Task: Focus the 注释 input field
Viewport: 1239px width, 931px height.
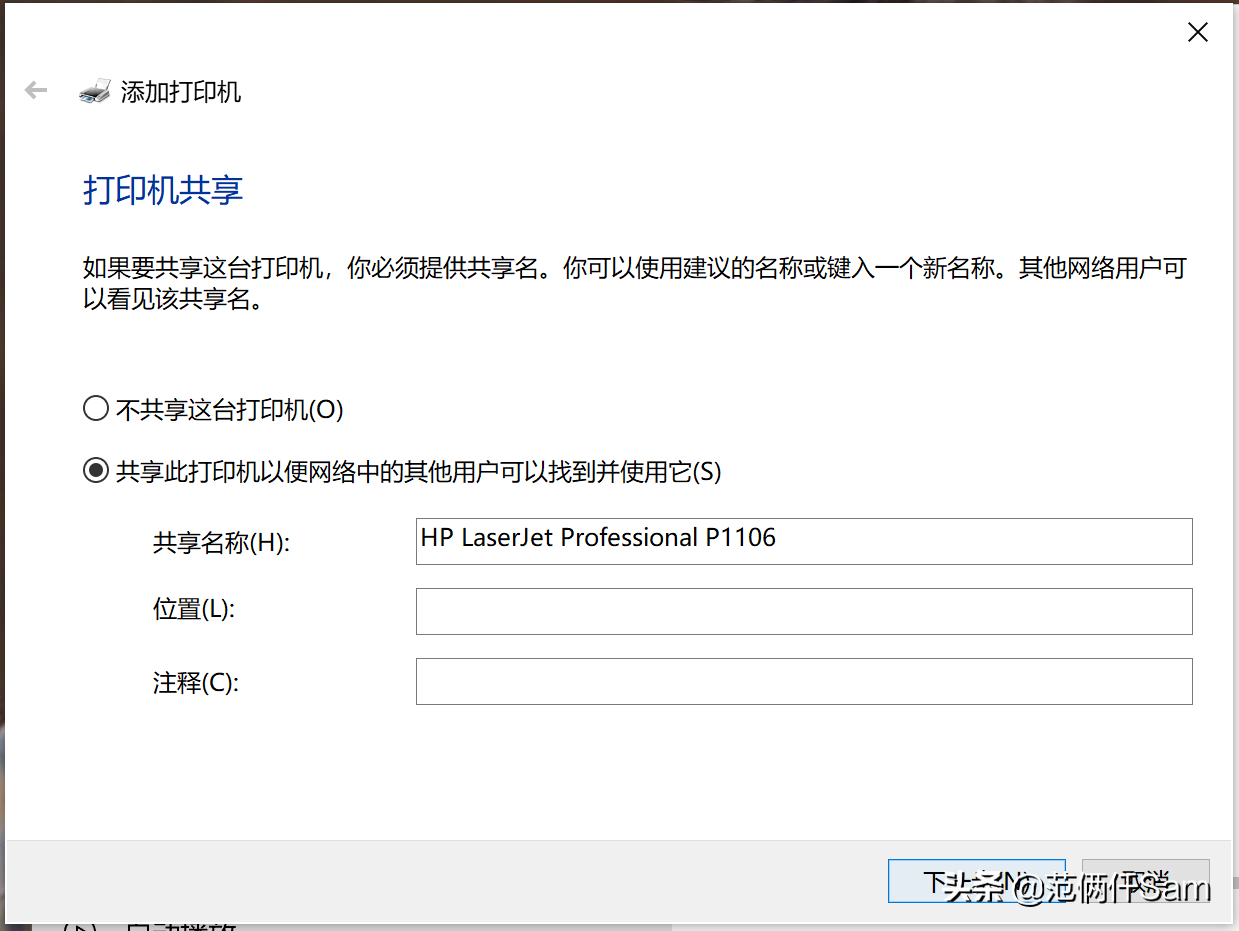Action: pos(804,681)
